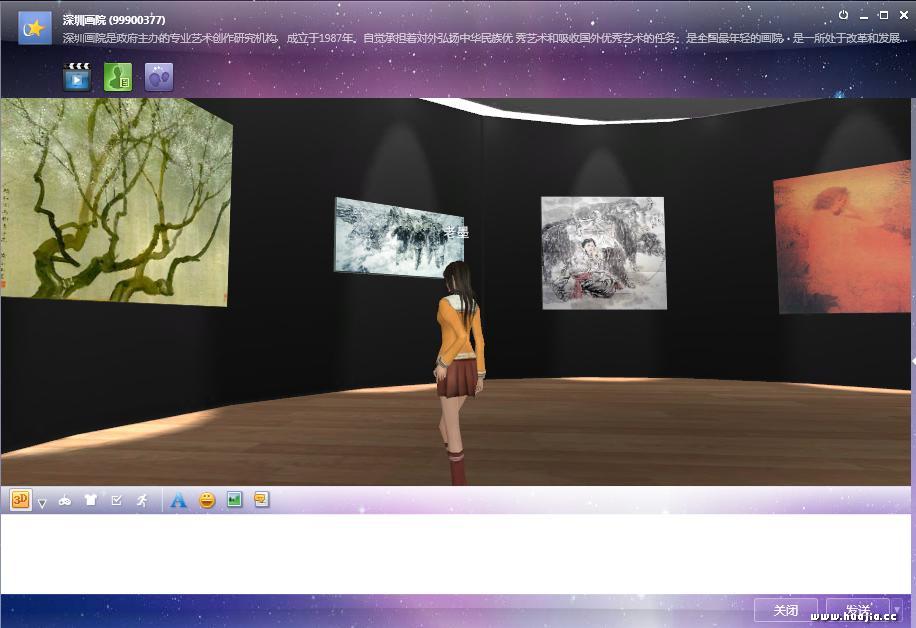The height and width of the screenshot is (628, 916).
Task: Click the snowy blue-white painting
Action: coord(399,237)
